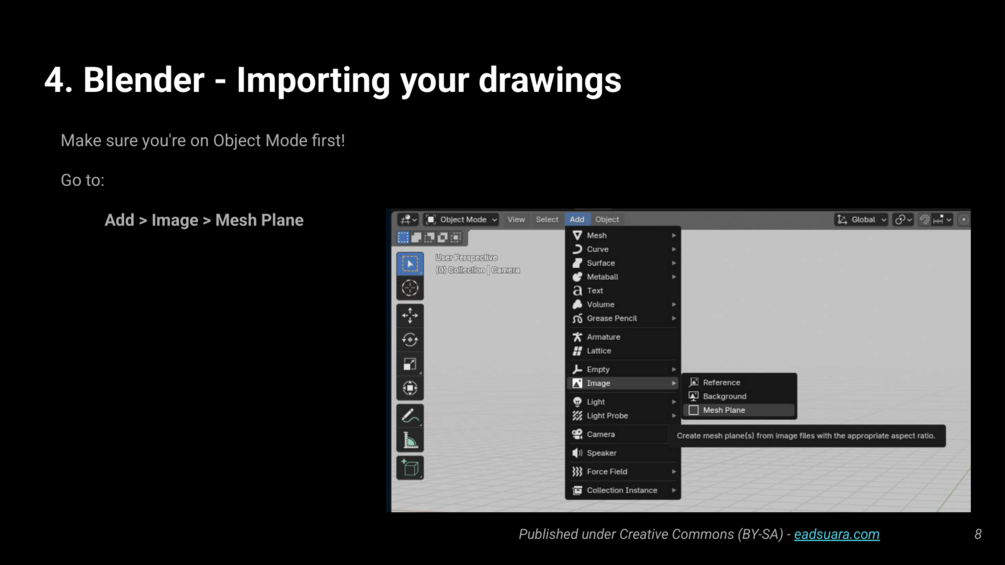Screen dimensions: 1005x565
Task: Choose subtract selection mode icon
Action: (429, 238)
